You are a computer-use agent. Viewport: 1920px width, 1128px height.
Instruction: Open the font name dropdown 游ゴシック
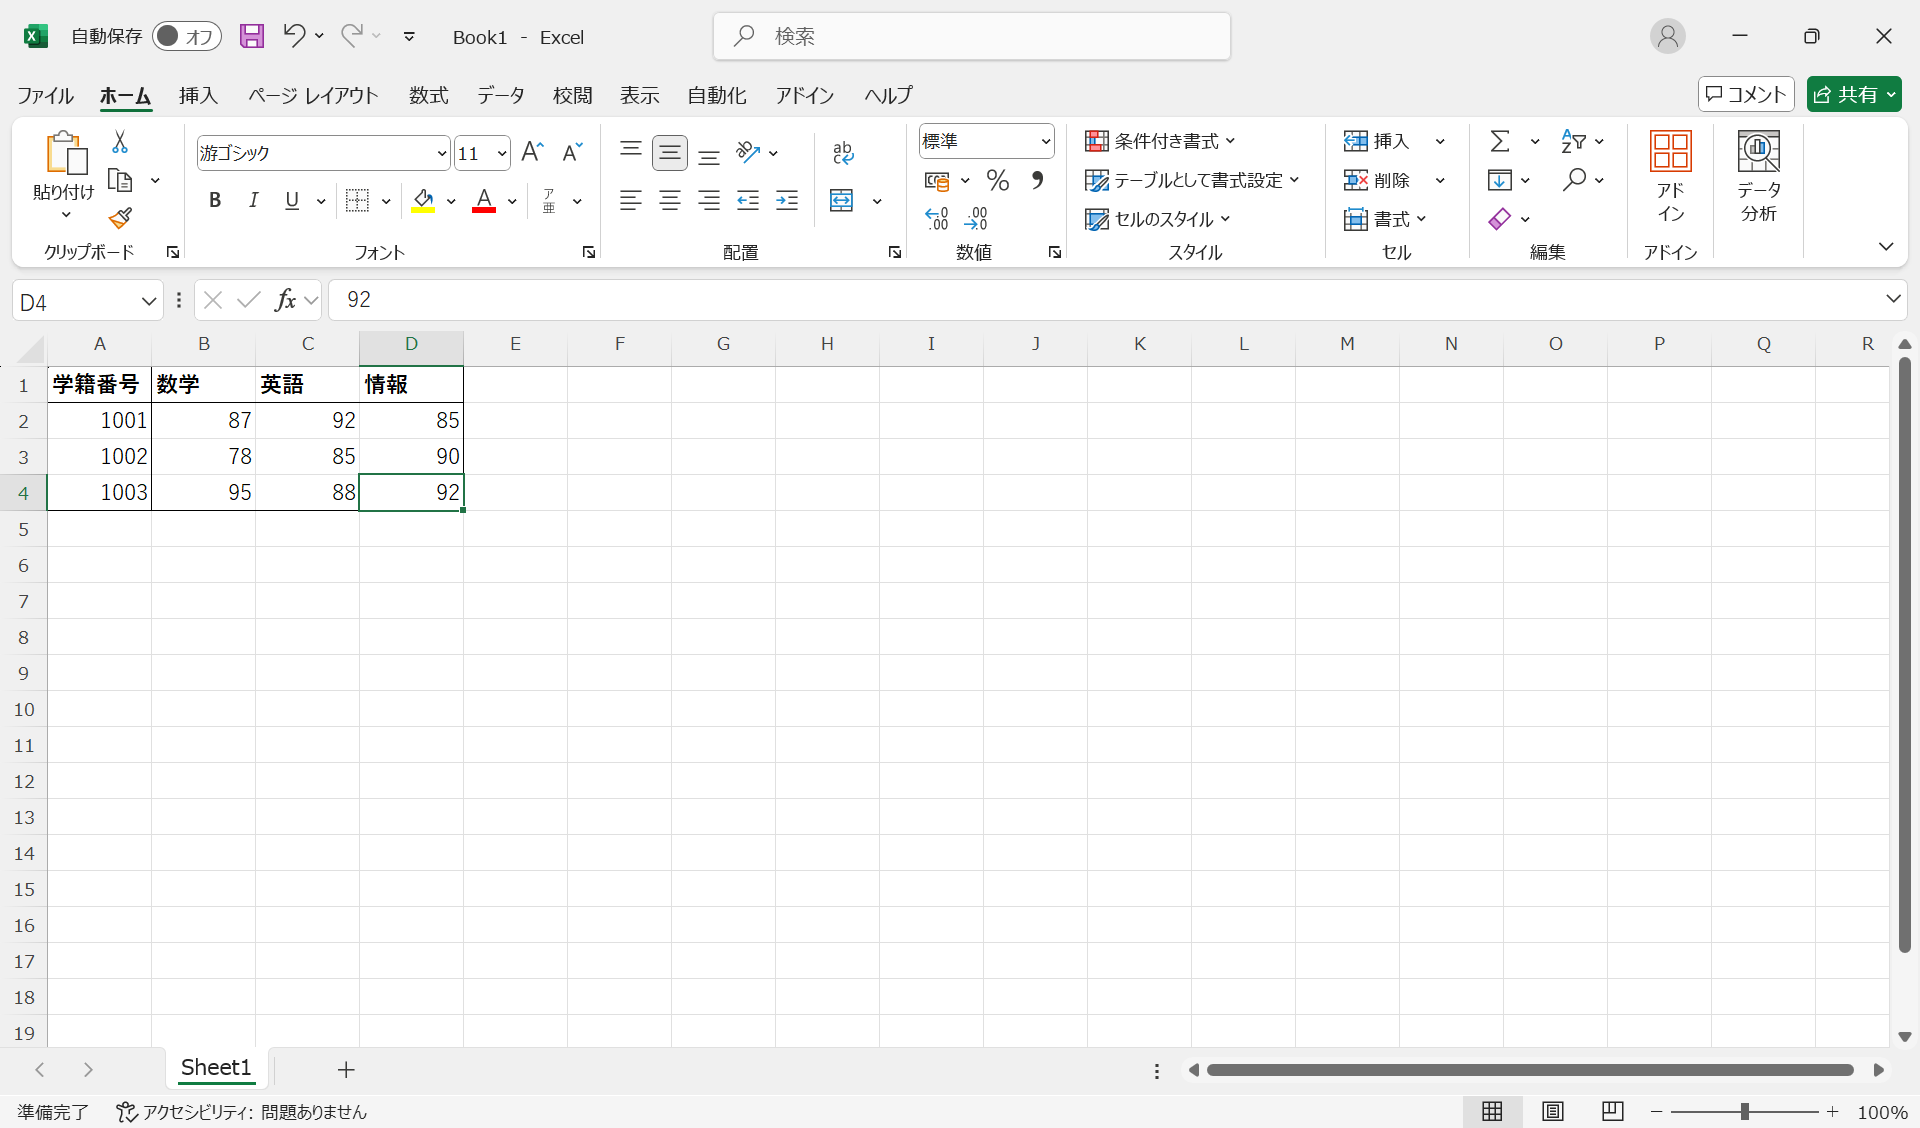point(441,153)
